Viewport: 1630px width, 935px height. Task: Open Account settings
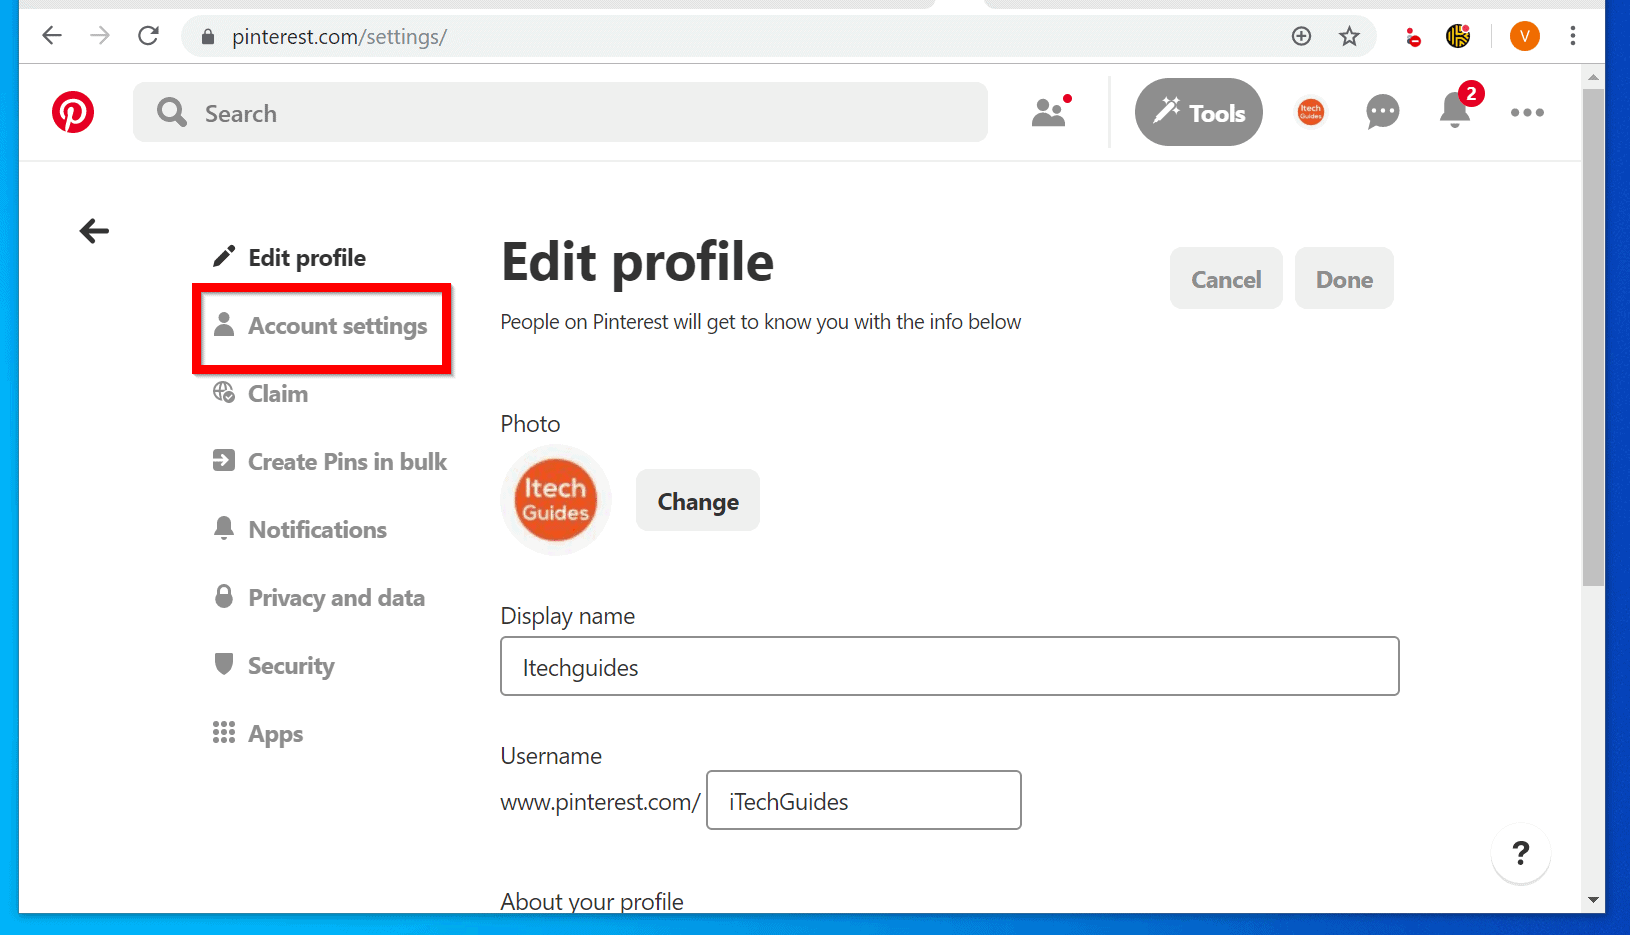(337, 326)
